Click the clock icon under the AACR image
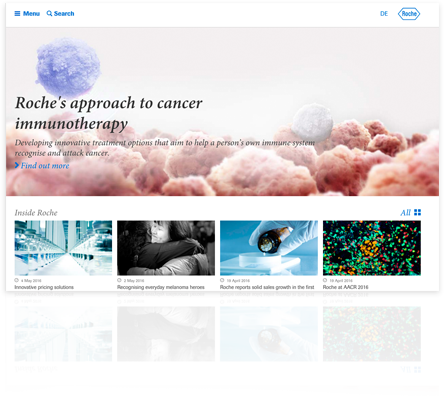The height and width of the screenshot is (396, 444). pos(325,280)
